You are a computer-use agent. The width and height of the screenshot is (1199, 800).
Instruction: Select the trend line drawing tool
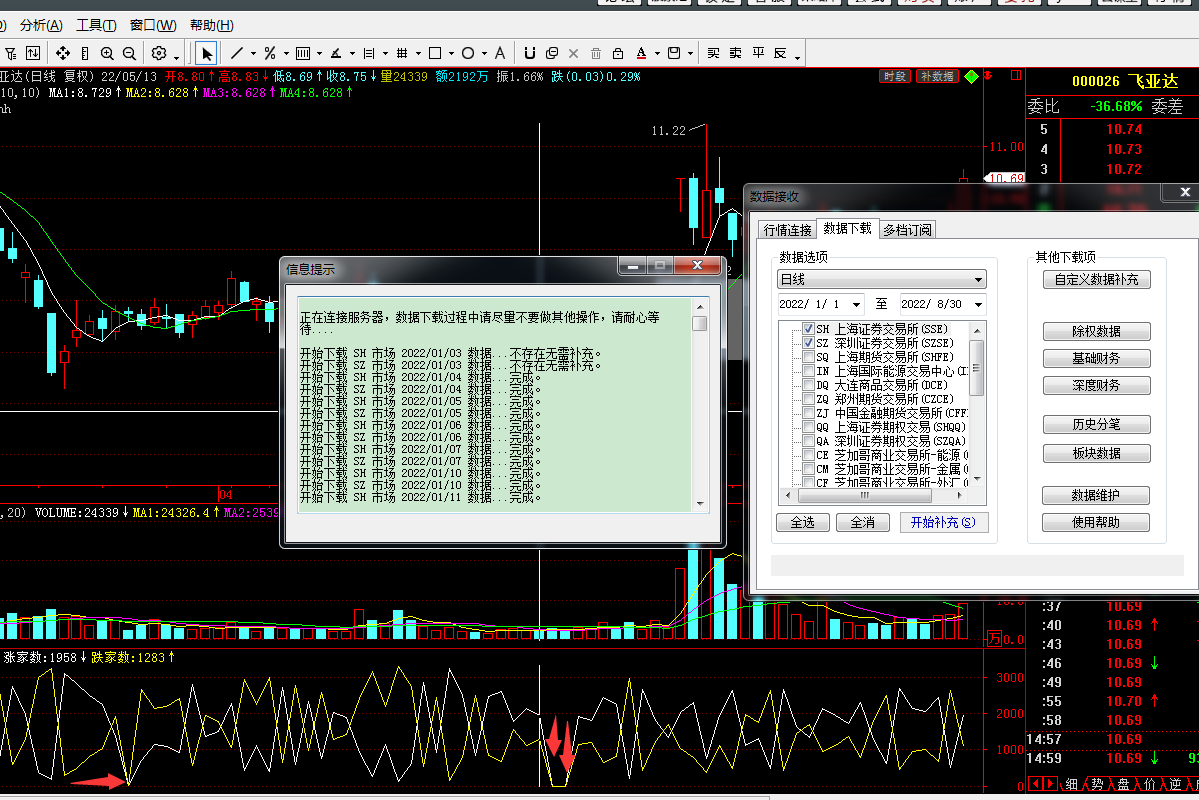[237, 54]
